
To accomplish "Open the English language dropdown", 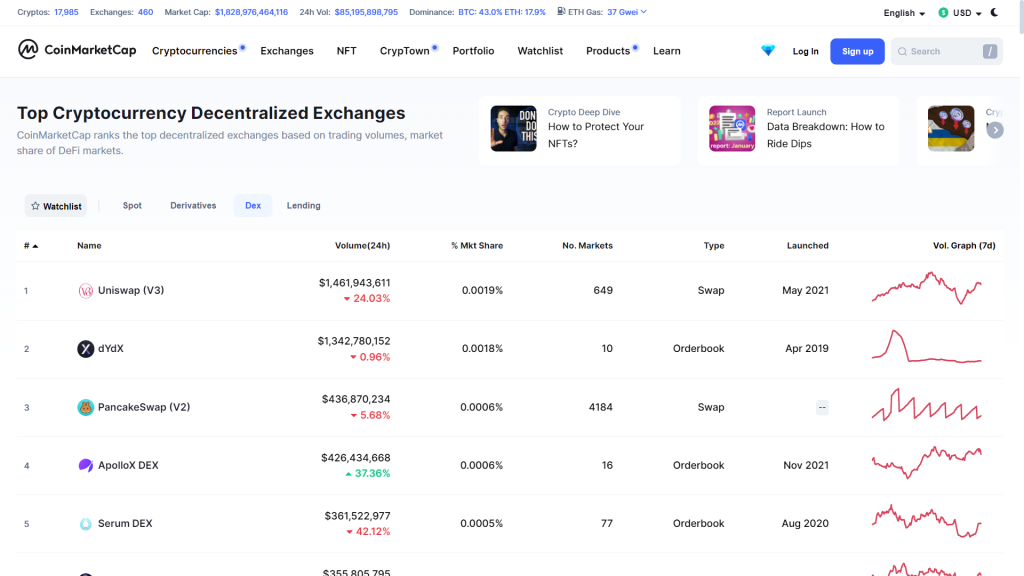I will pos(904,13).
